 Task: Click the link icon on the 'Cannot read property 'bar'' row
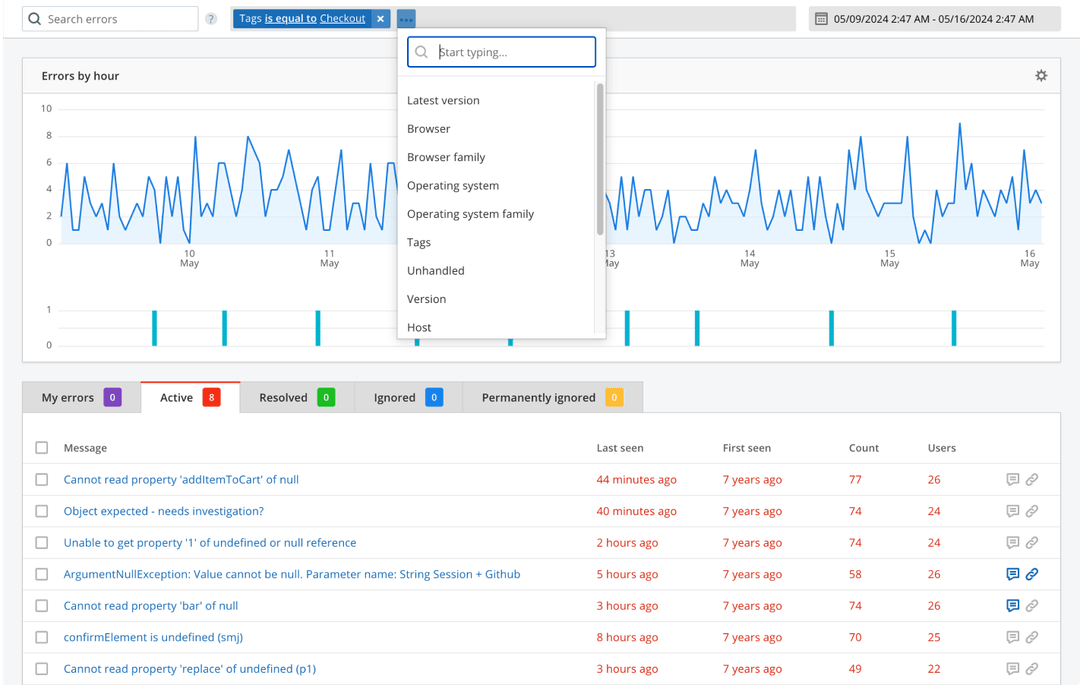1032,605
